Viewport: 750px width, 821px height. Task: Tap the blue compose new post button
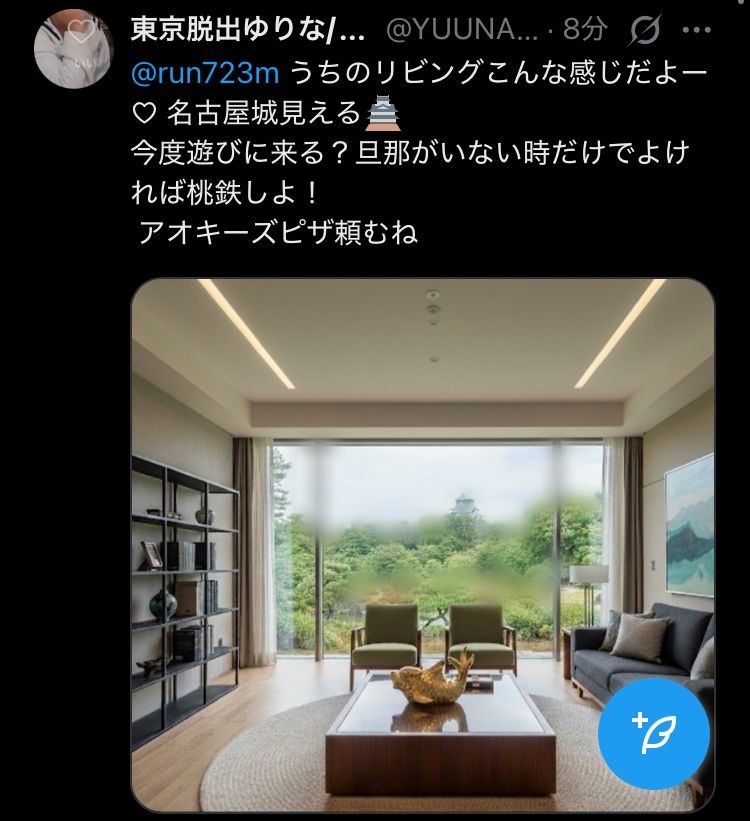(x=654, y=733)
